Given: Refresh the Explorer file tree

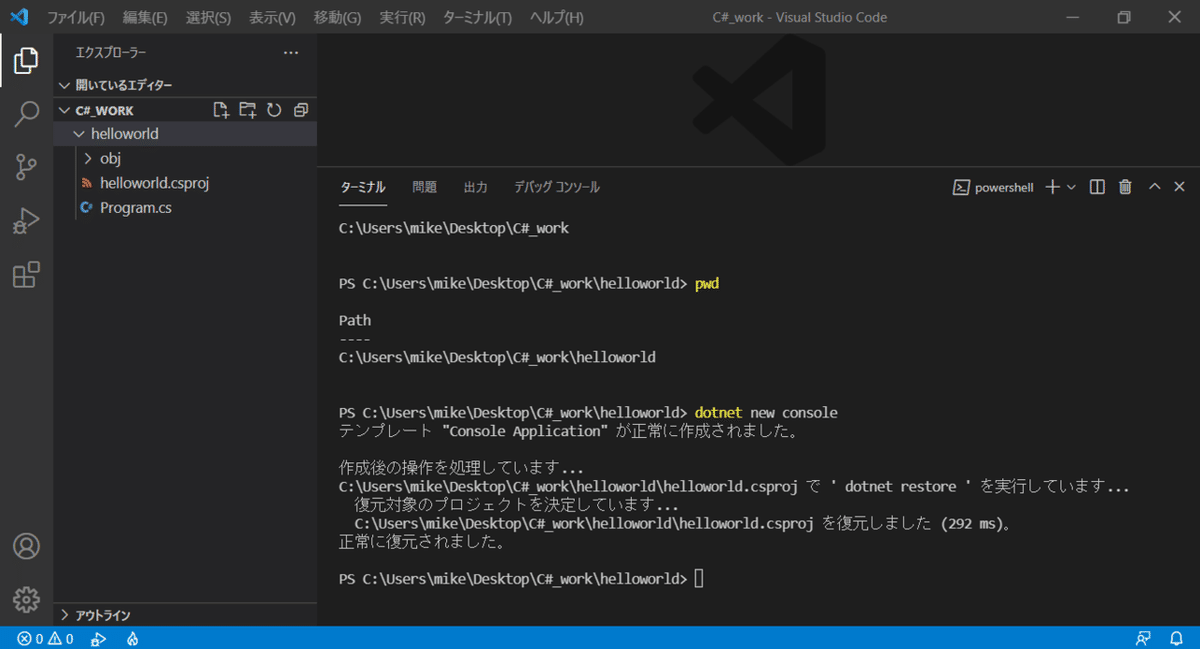Looking at the screenshot, I should pyautogui.click(x=274, y=110).
